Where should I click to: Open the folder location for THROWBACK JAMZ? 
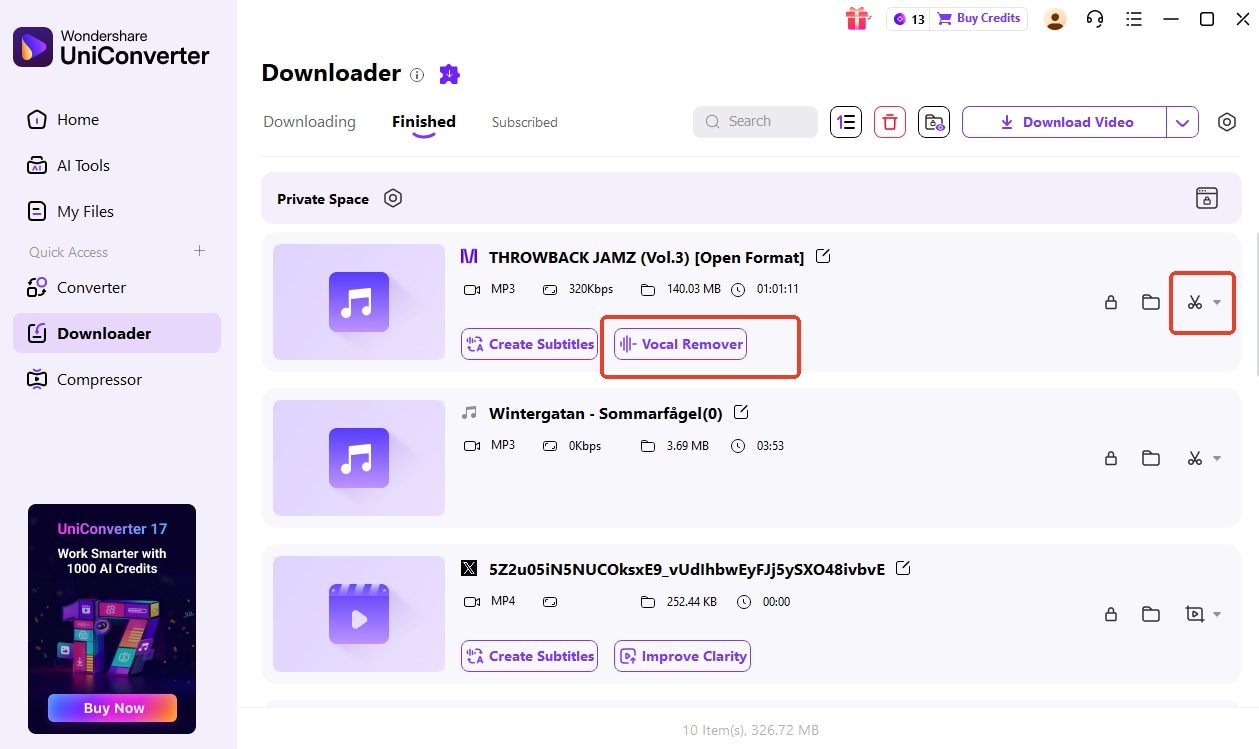pyautogui.click(x=1150, y=302)
